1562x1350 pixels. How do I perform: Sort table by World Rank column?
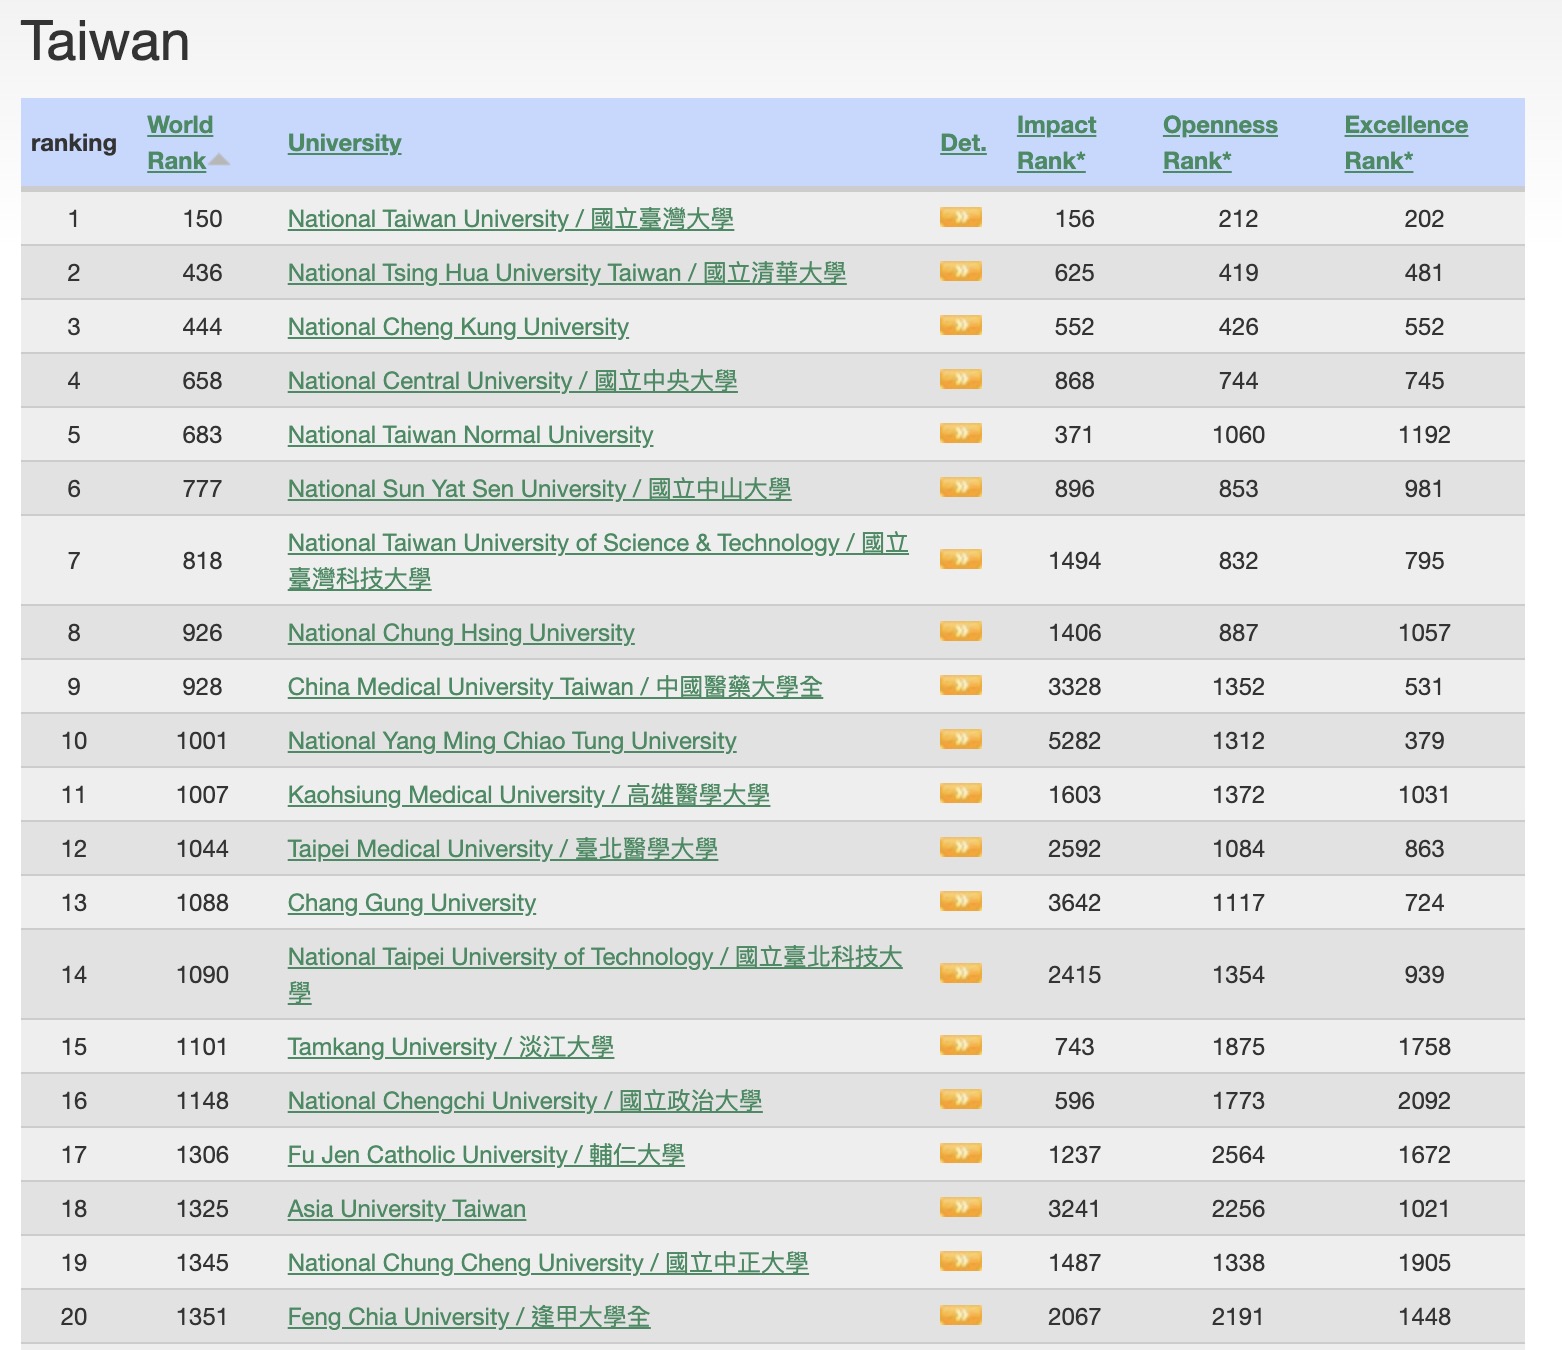click(x=180, y=143)
